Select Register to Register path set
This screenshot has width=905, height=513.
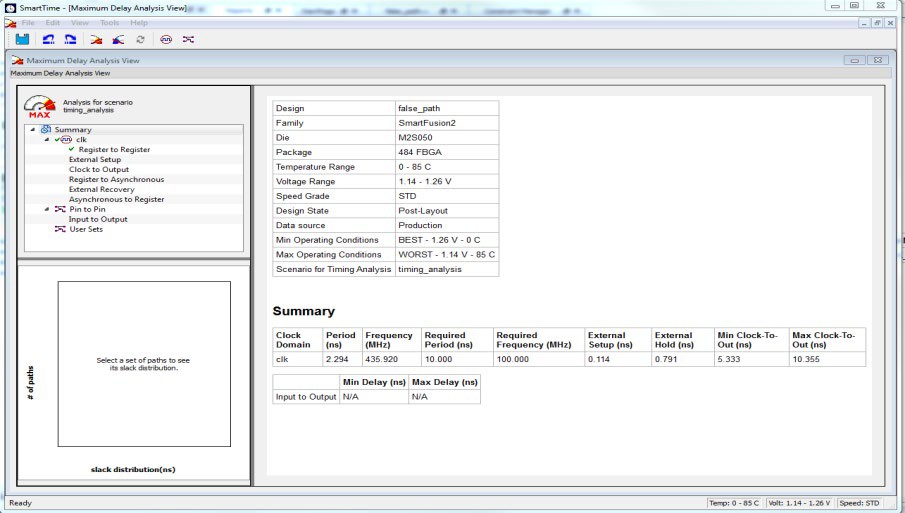(x=114, y=150)
